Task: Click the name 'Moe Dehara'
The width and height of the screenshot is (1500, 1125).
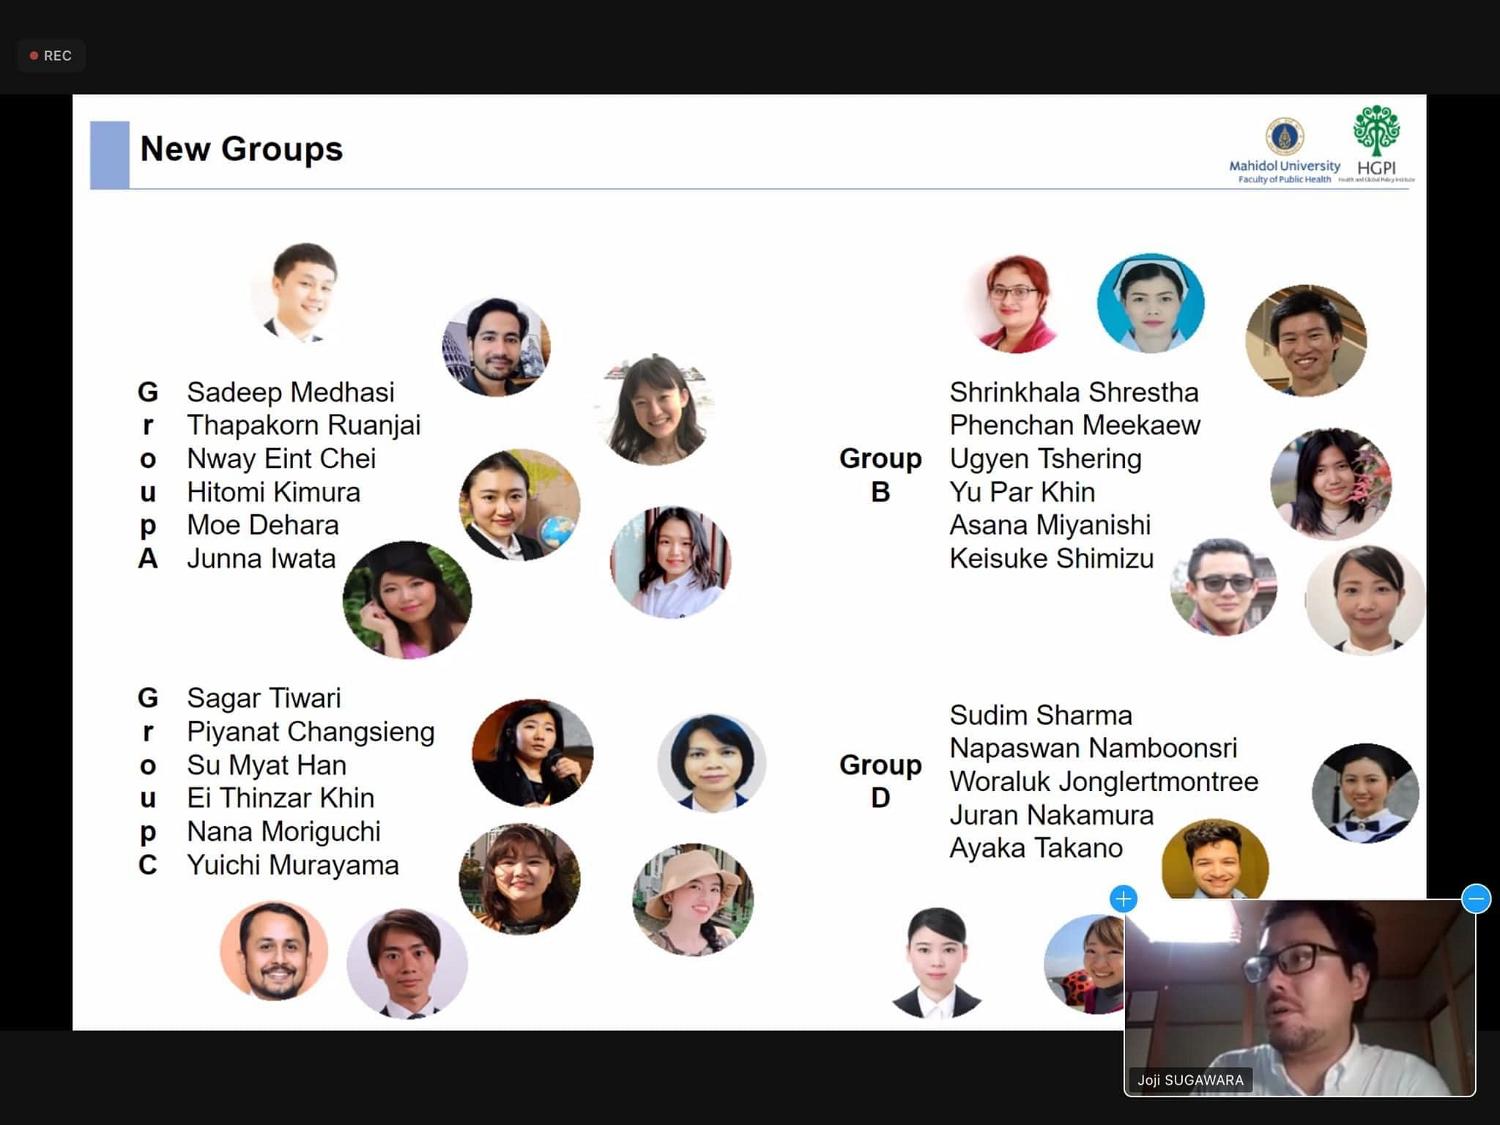Action: (x=263, y=525)
